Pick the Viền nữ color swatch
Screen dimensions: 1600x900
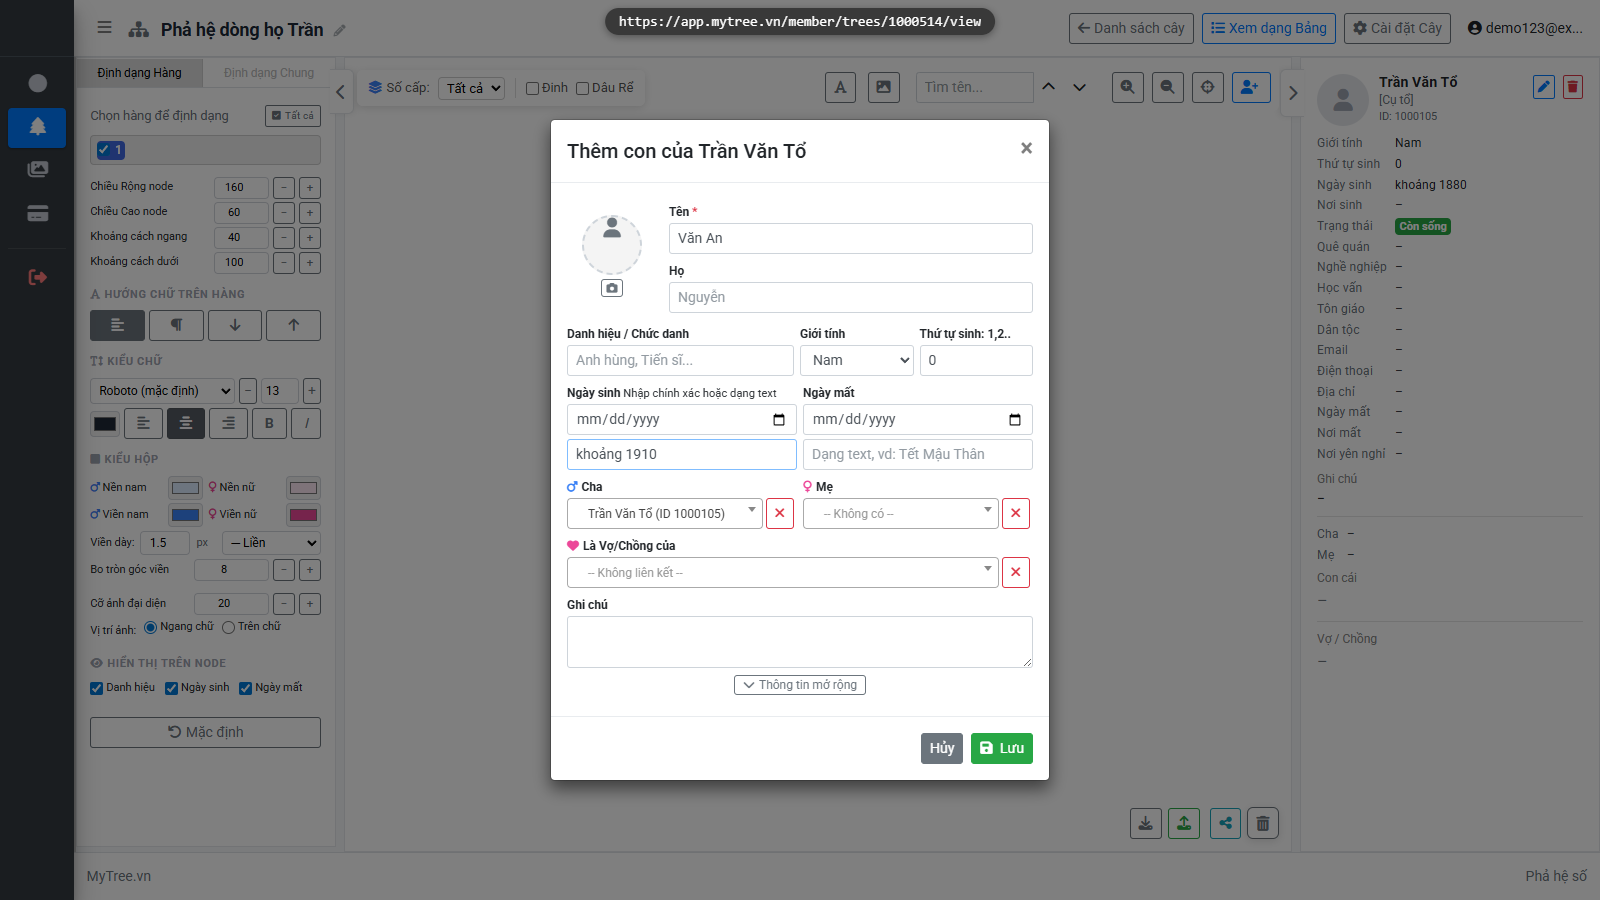tap(303, 515)
